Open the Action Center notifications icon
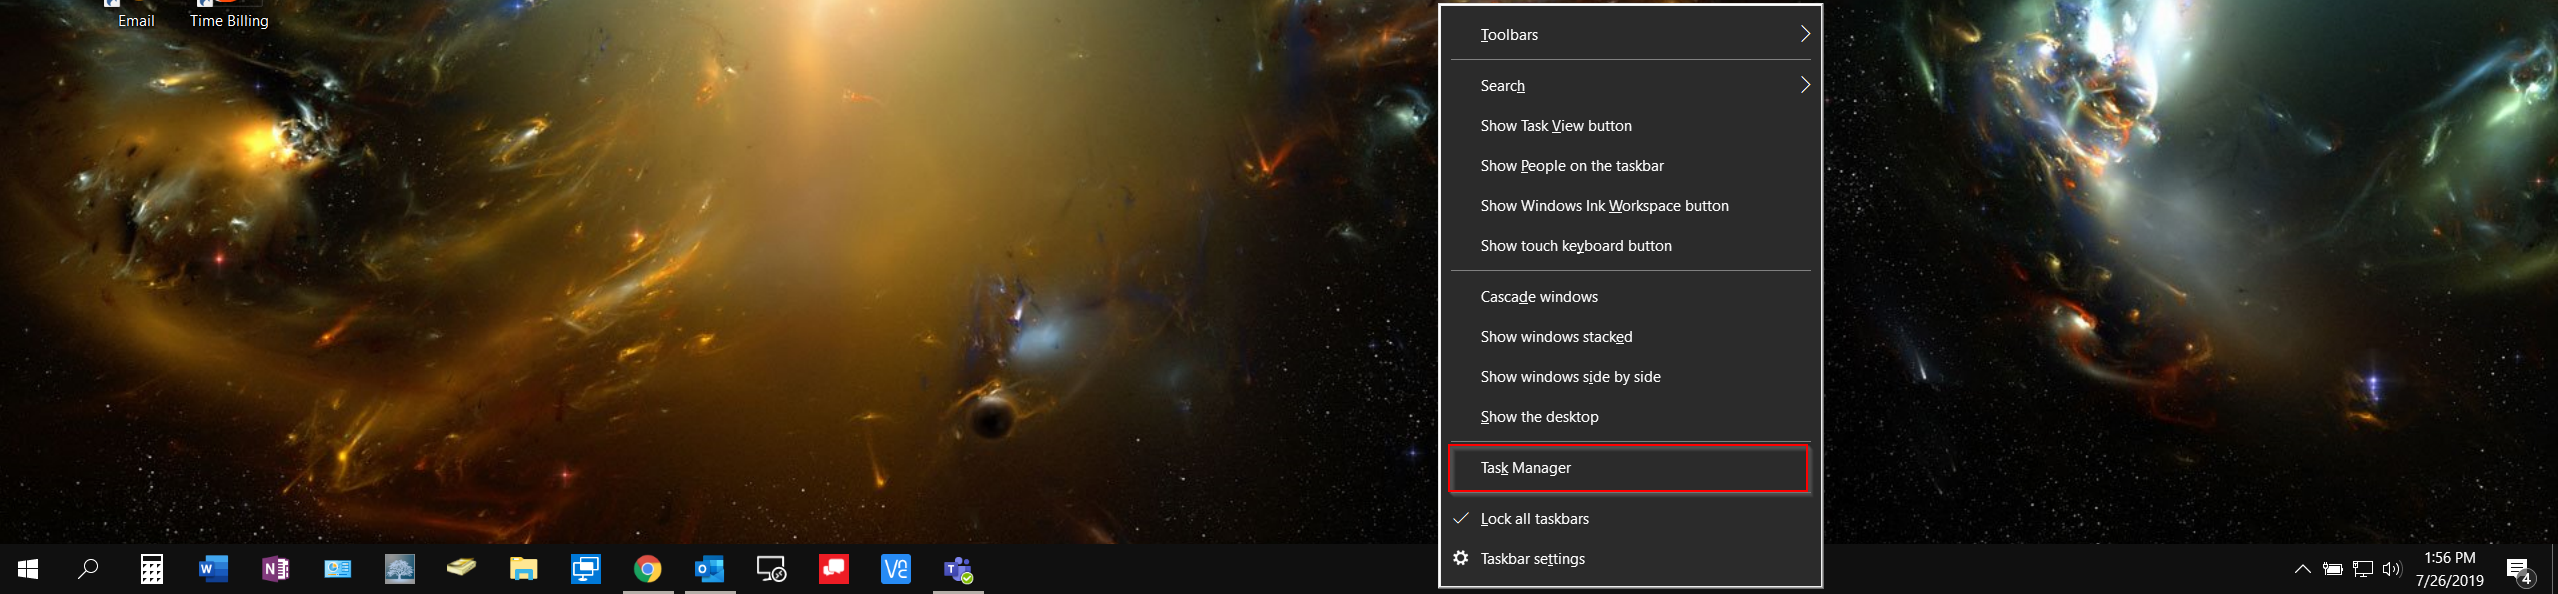 point(2519,570)
